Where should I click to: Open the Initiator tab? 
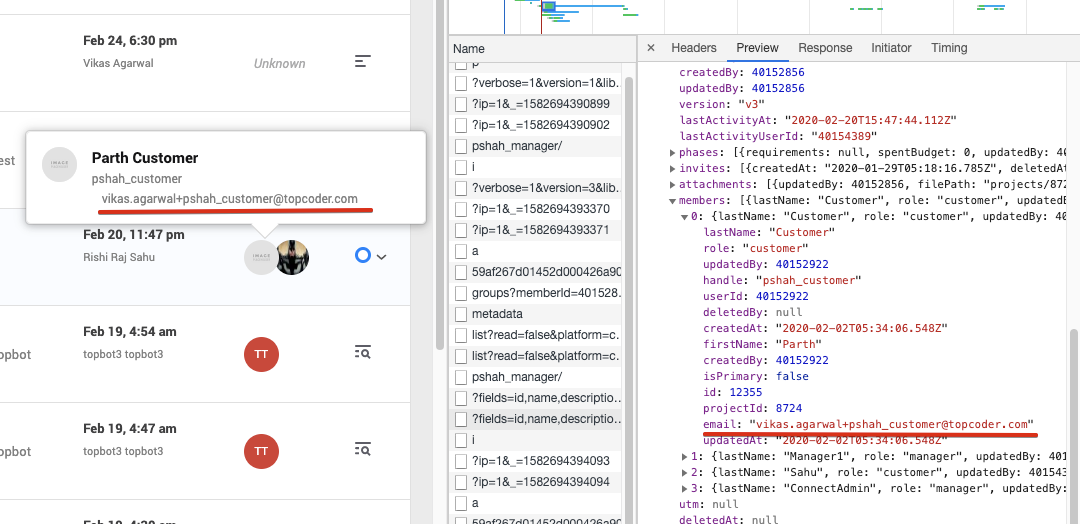(x=891, y=48)
